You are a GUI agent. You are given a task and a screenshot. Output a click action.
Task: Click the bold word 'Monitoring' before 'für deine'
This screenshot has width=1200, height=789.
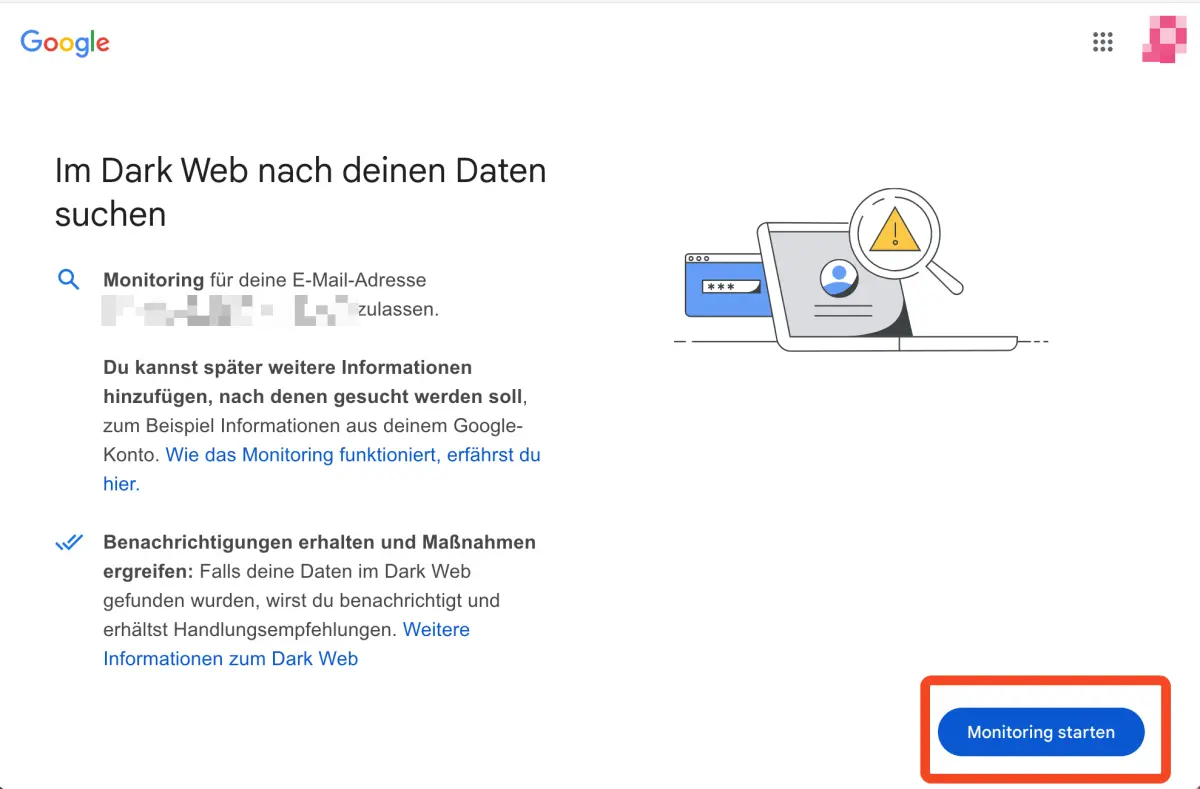click(x=153, y=280)
